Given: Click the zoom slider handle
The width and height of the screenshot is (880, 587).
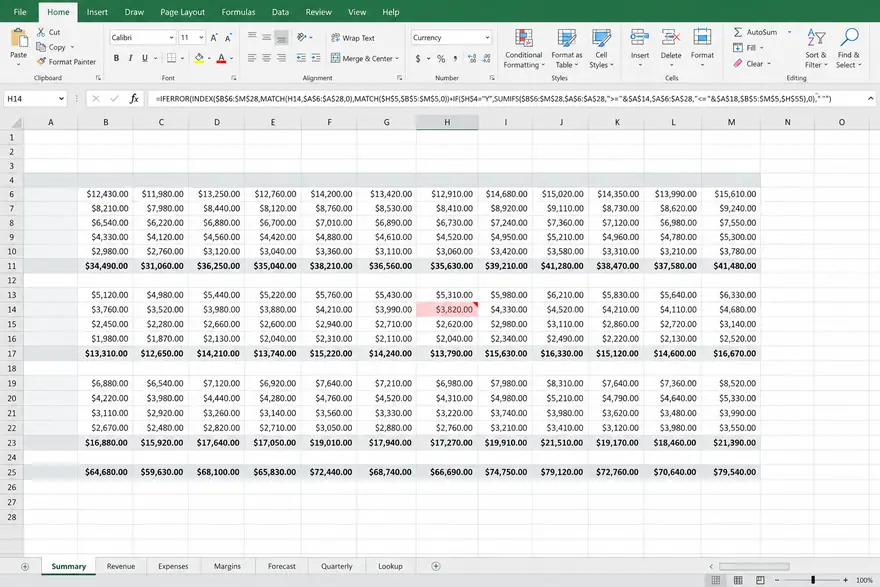Looking at the screenshot, I should tap(813, 580).
